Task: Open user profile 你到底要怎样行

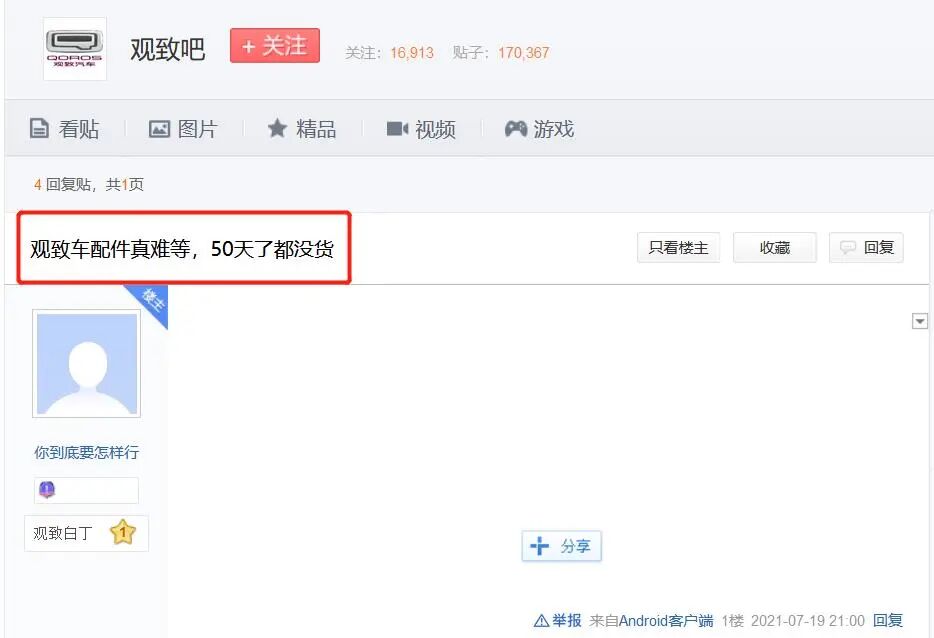Action: (x=86, y=453)
